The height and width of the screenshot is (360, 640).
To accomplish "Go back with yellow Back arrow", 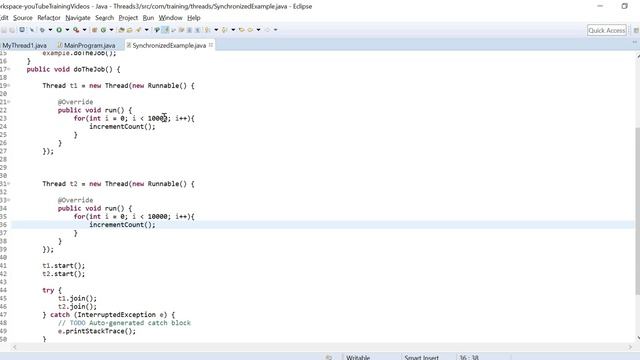I will pos(242,30).
